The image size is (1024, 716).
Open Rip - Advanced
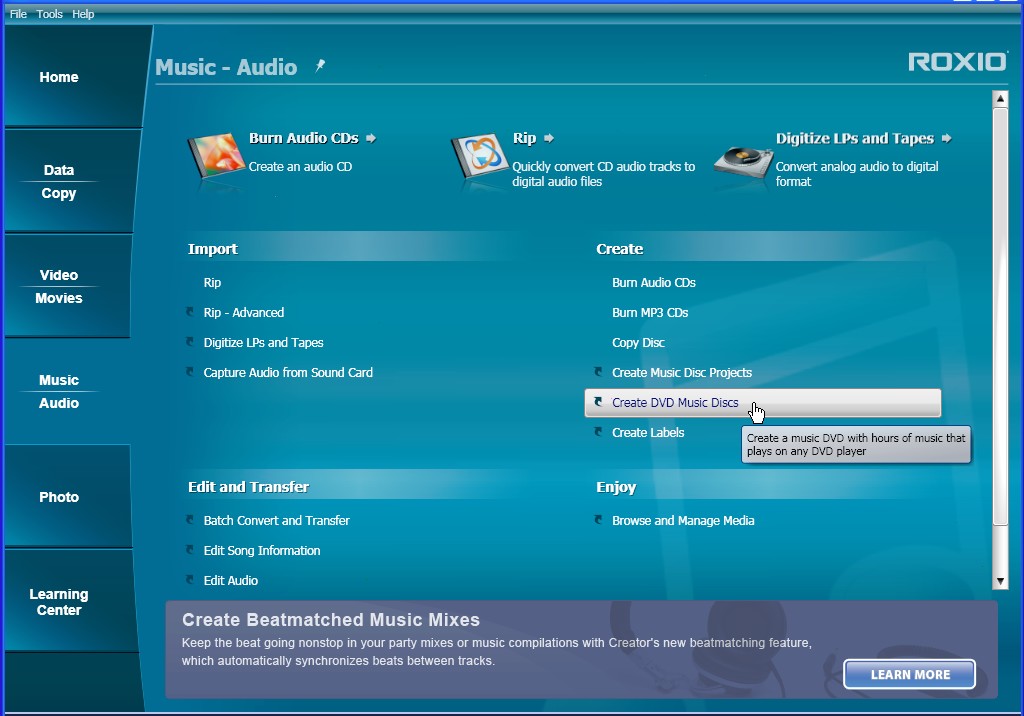(244, 312)
